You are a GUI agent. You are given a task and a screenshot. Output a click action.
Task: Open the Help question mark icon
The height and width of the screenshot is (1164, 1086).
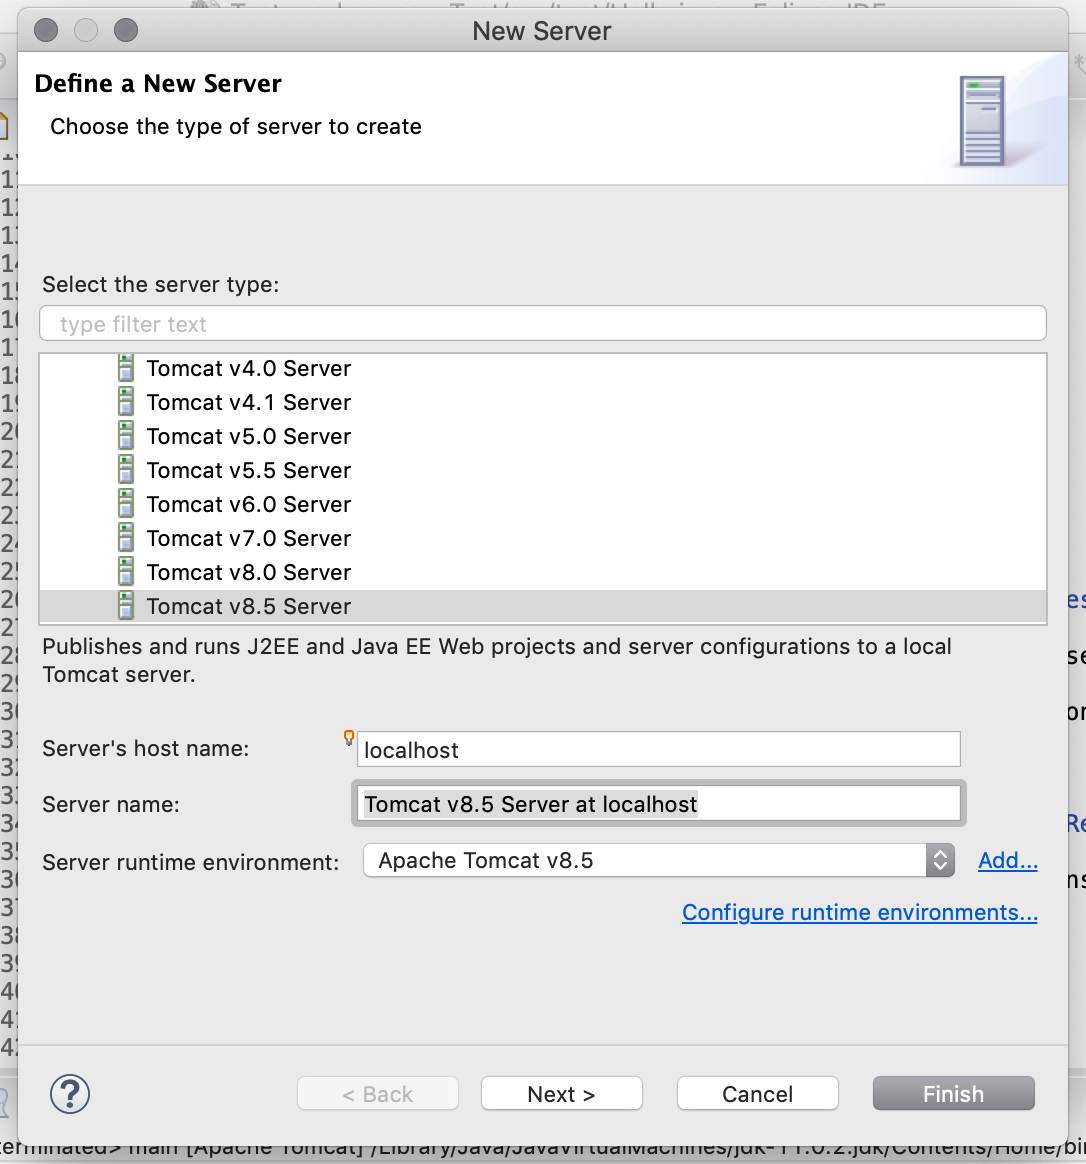70,1093
